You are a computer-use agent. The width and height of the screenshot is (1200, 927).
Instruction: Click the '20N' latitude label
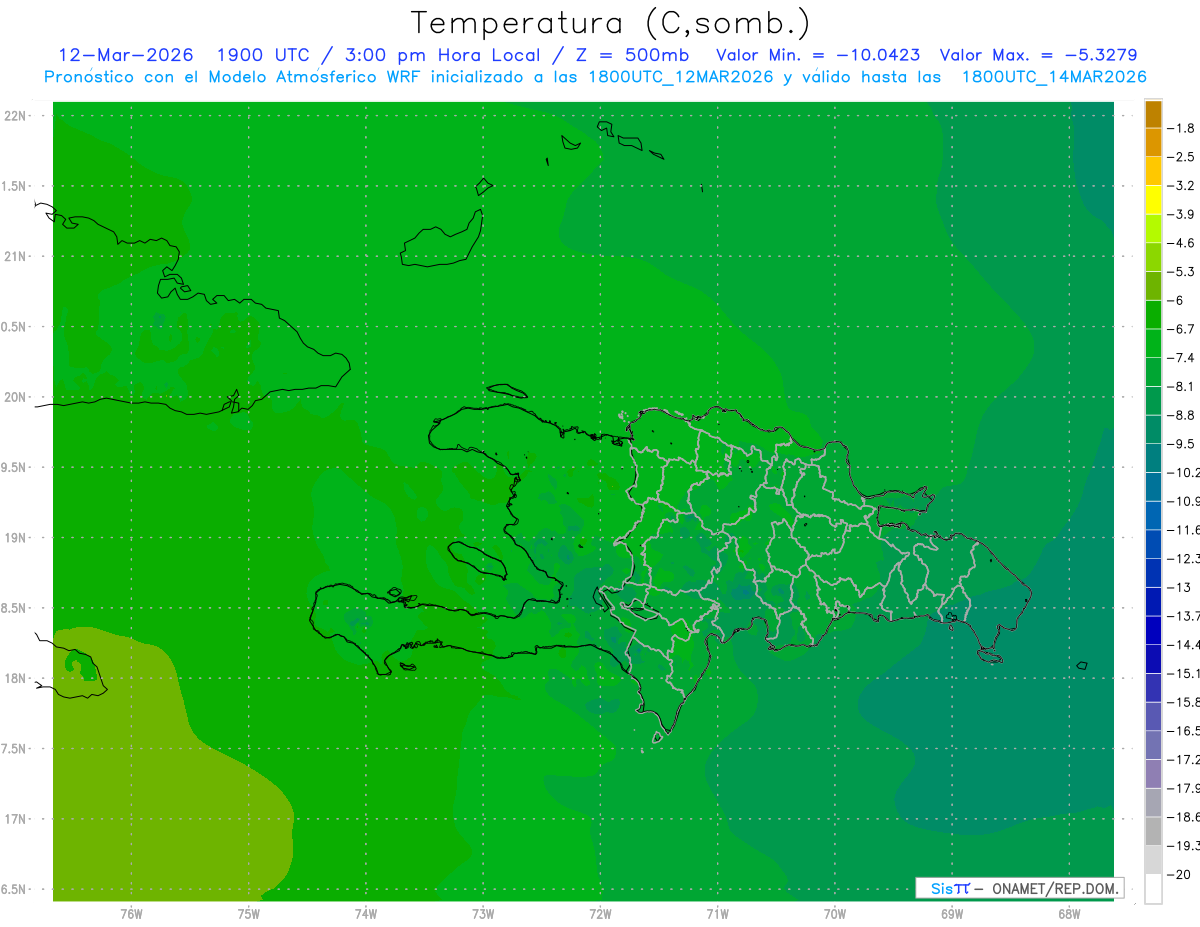14,397
